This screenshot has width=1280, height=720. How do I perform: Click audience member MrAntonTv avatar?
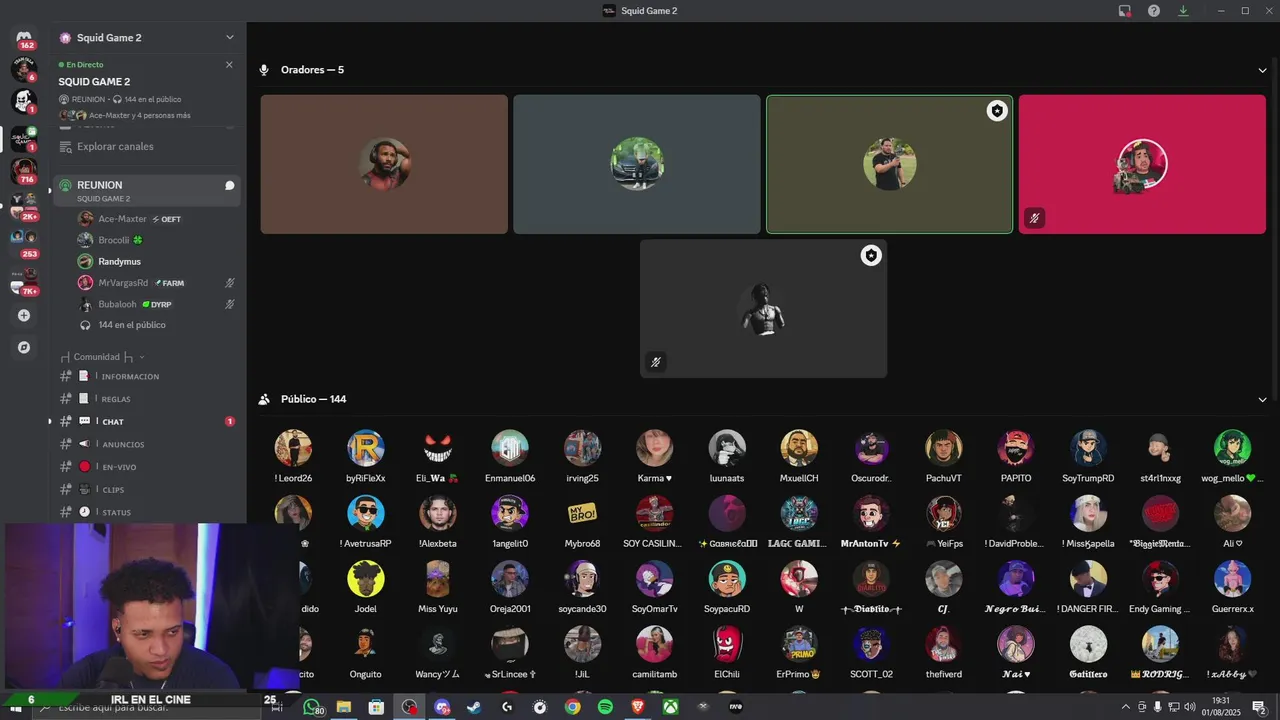pos(871,513)
